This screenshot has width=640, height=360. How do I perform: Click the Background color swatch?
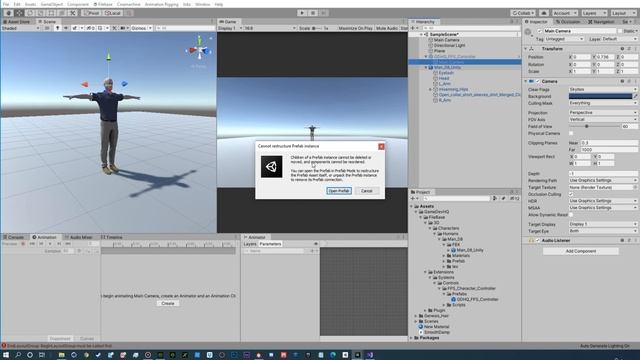[x=600, y=96]
